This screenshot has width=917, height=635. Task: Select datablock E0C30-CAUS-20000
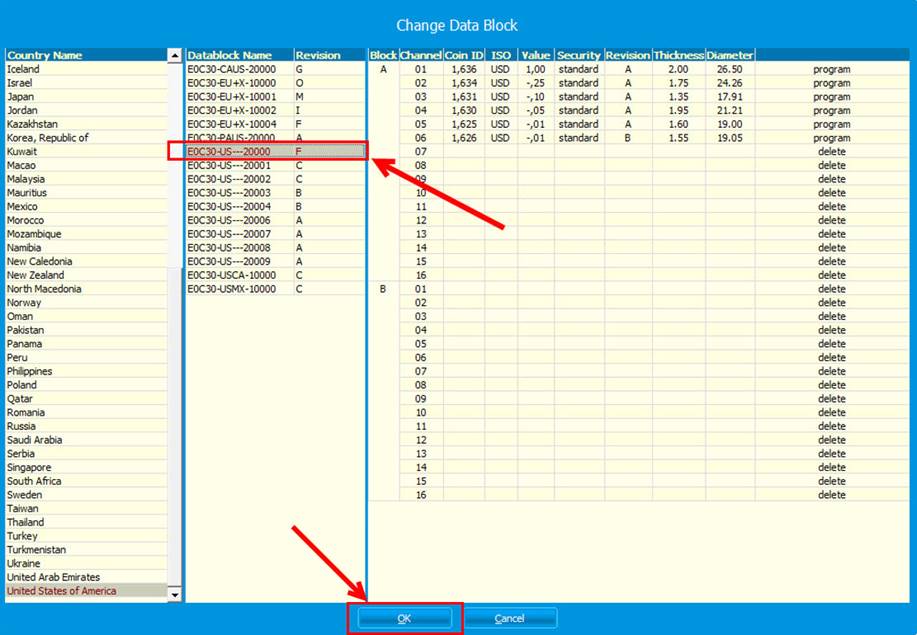click(x=230, y=69)
